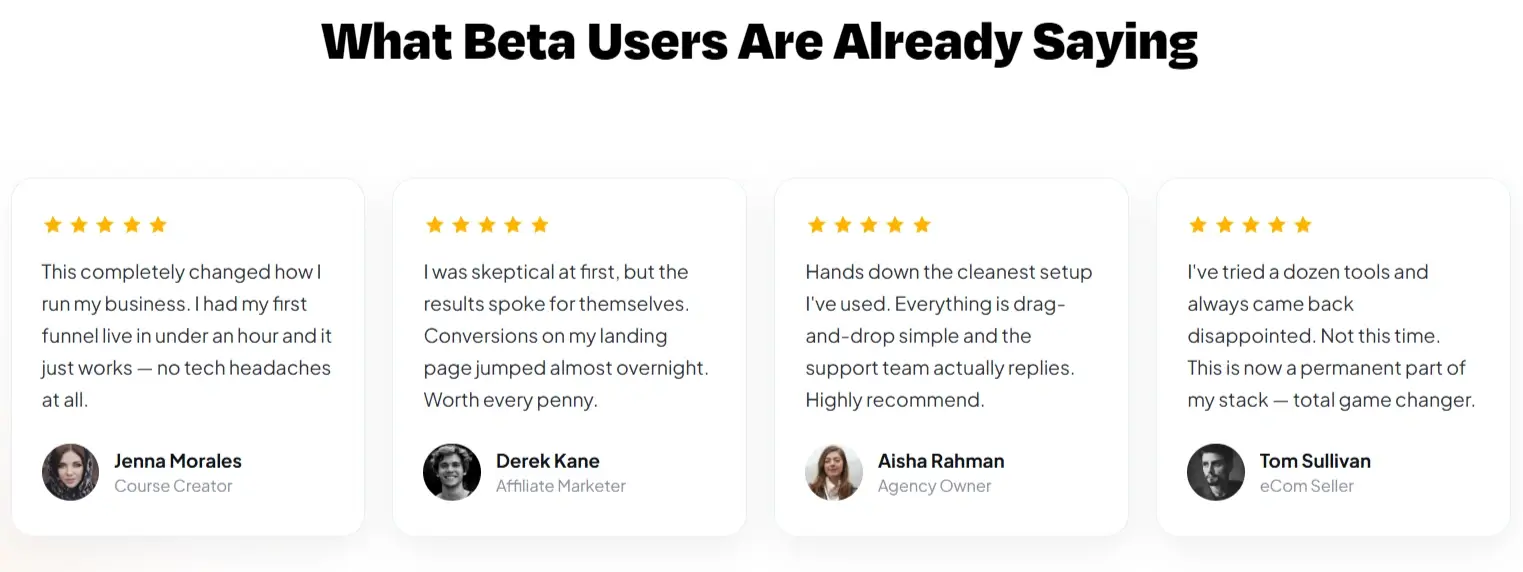
Task: Click first star in Derek Kane's review
Action: (x=435, y=225)
